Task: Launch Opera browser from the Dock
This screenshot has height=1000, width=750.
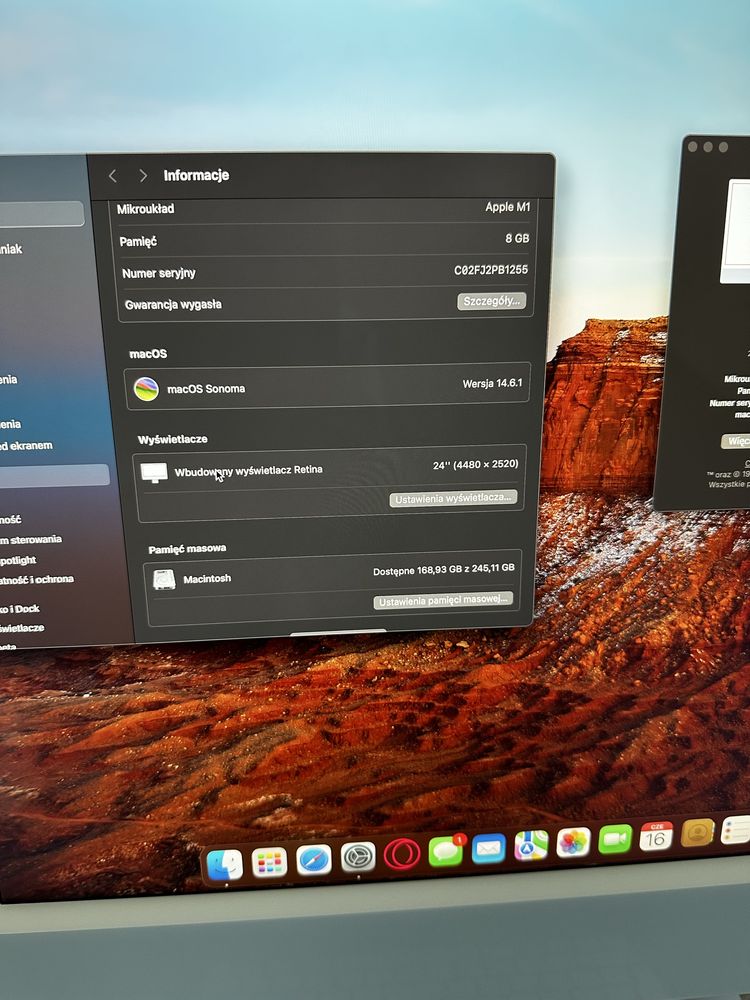Action: [x=402, y=853]
